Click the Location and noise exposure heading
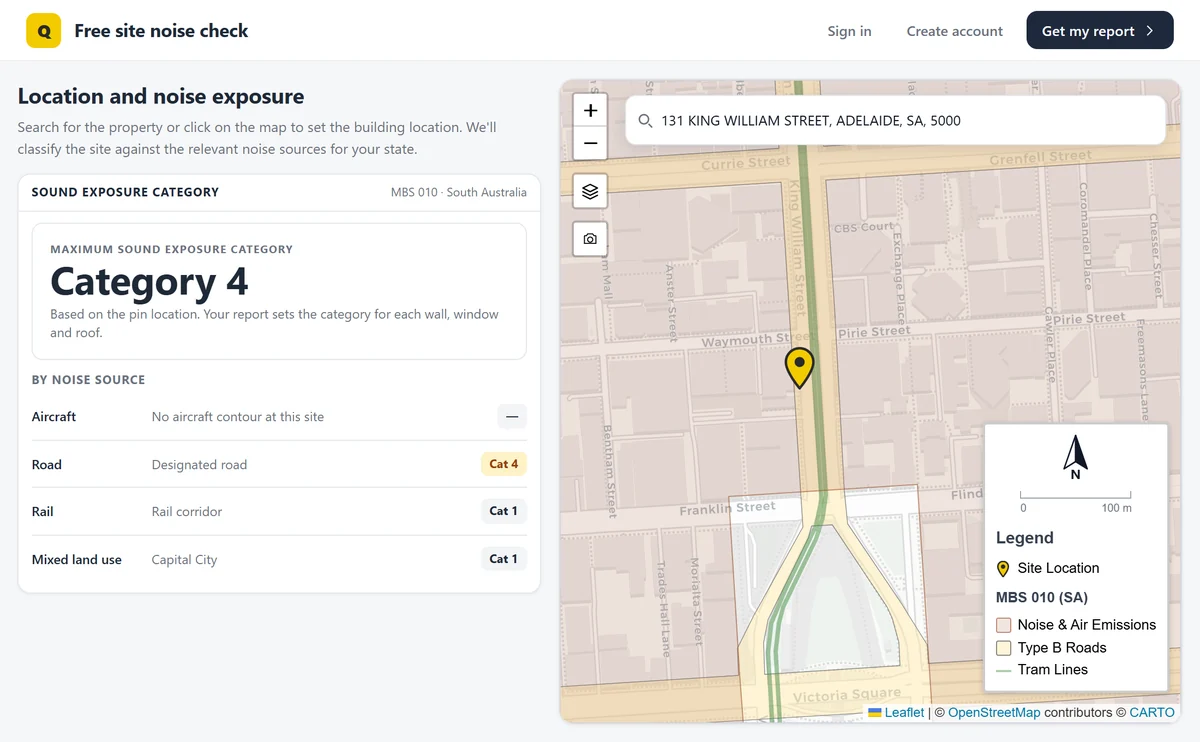Screen dimensions: 1200x742 (x=161, y=97)
